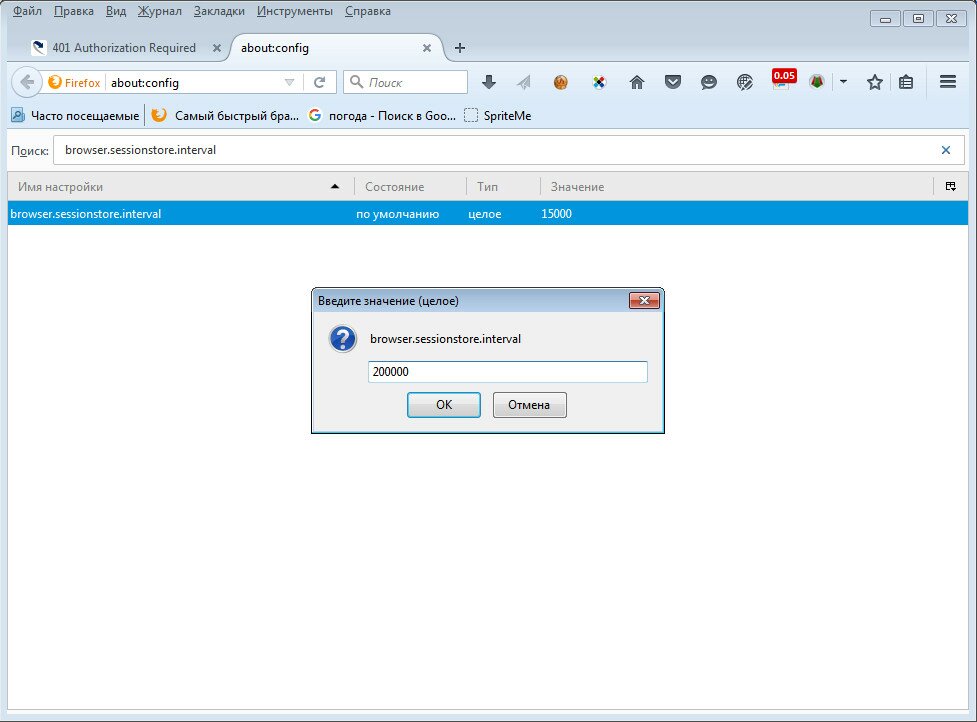Switch to 401 Authorization Required tab
Image resolution: width=977 pixels, height=722 pixels.
tap(123, 48)
